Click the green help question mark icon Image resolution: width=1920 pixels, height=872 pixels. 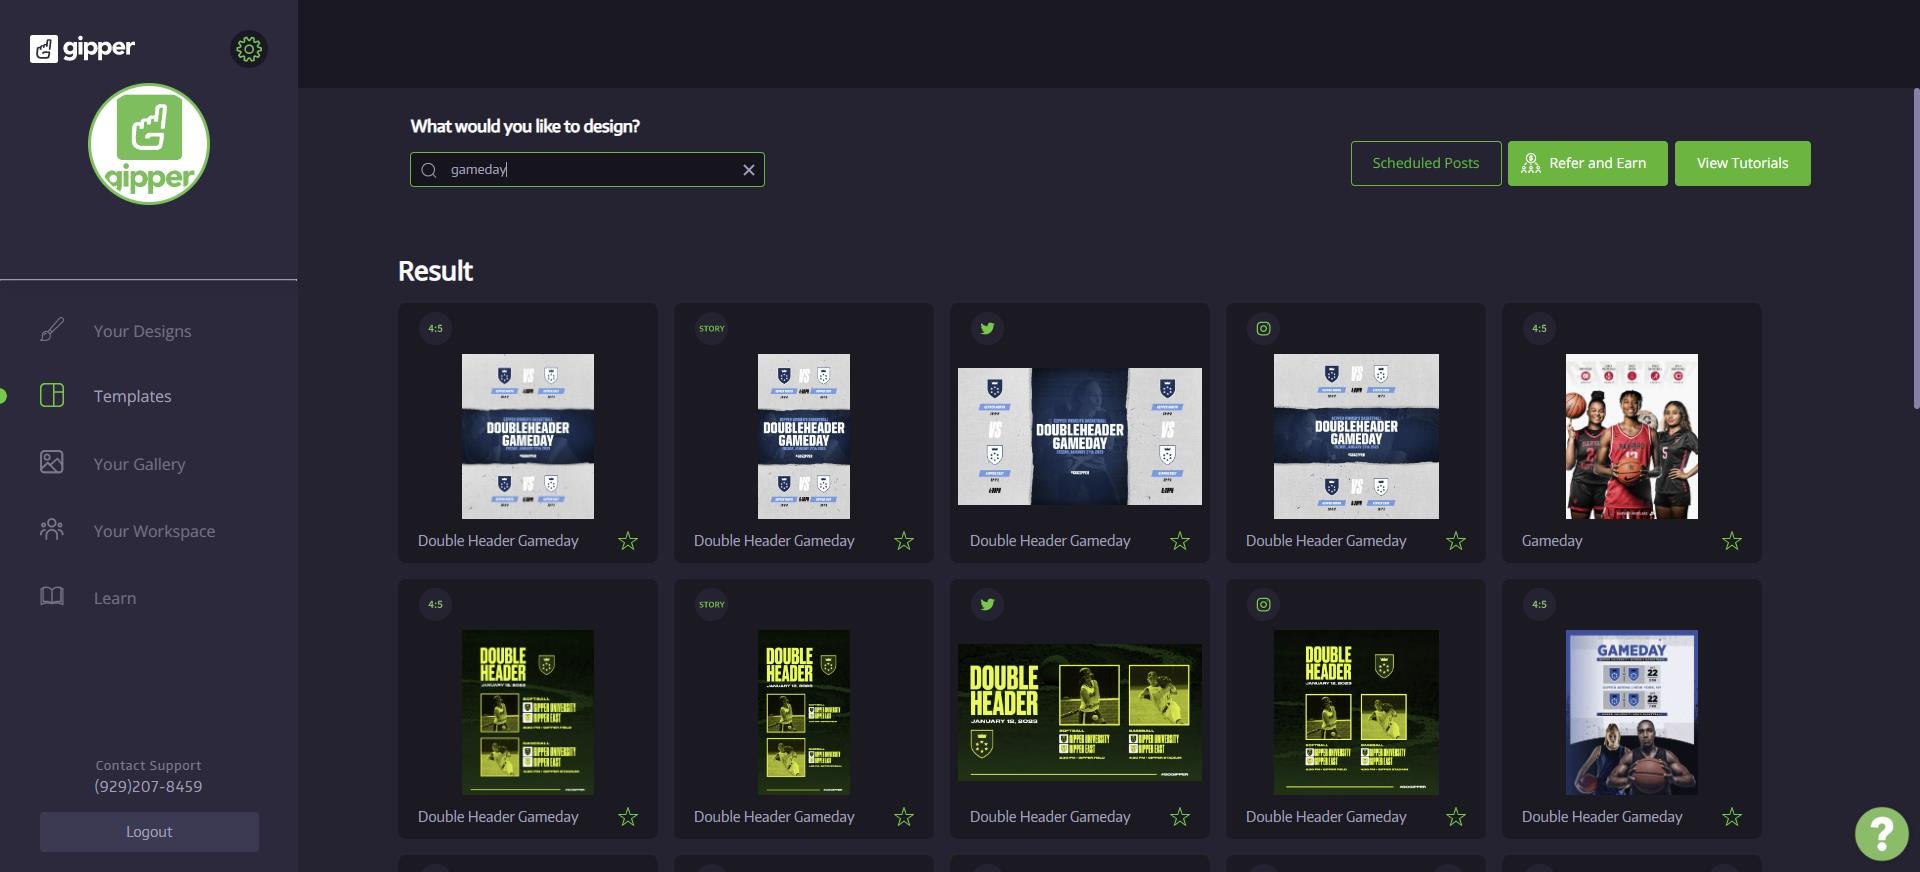(x=1881, y=833)
